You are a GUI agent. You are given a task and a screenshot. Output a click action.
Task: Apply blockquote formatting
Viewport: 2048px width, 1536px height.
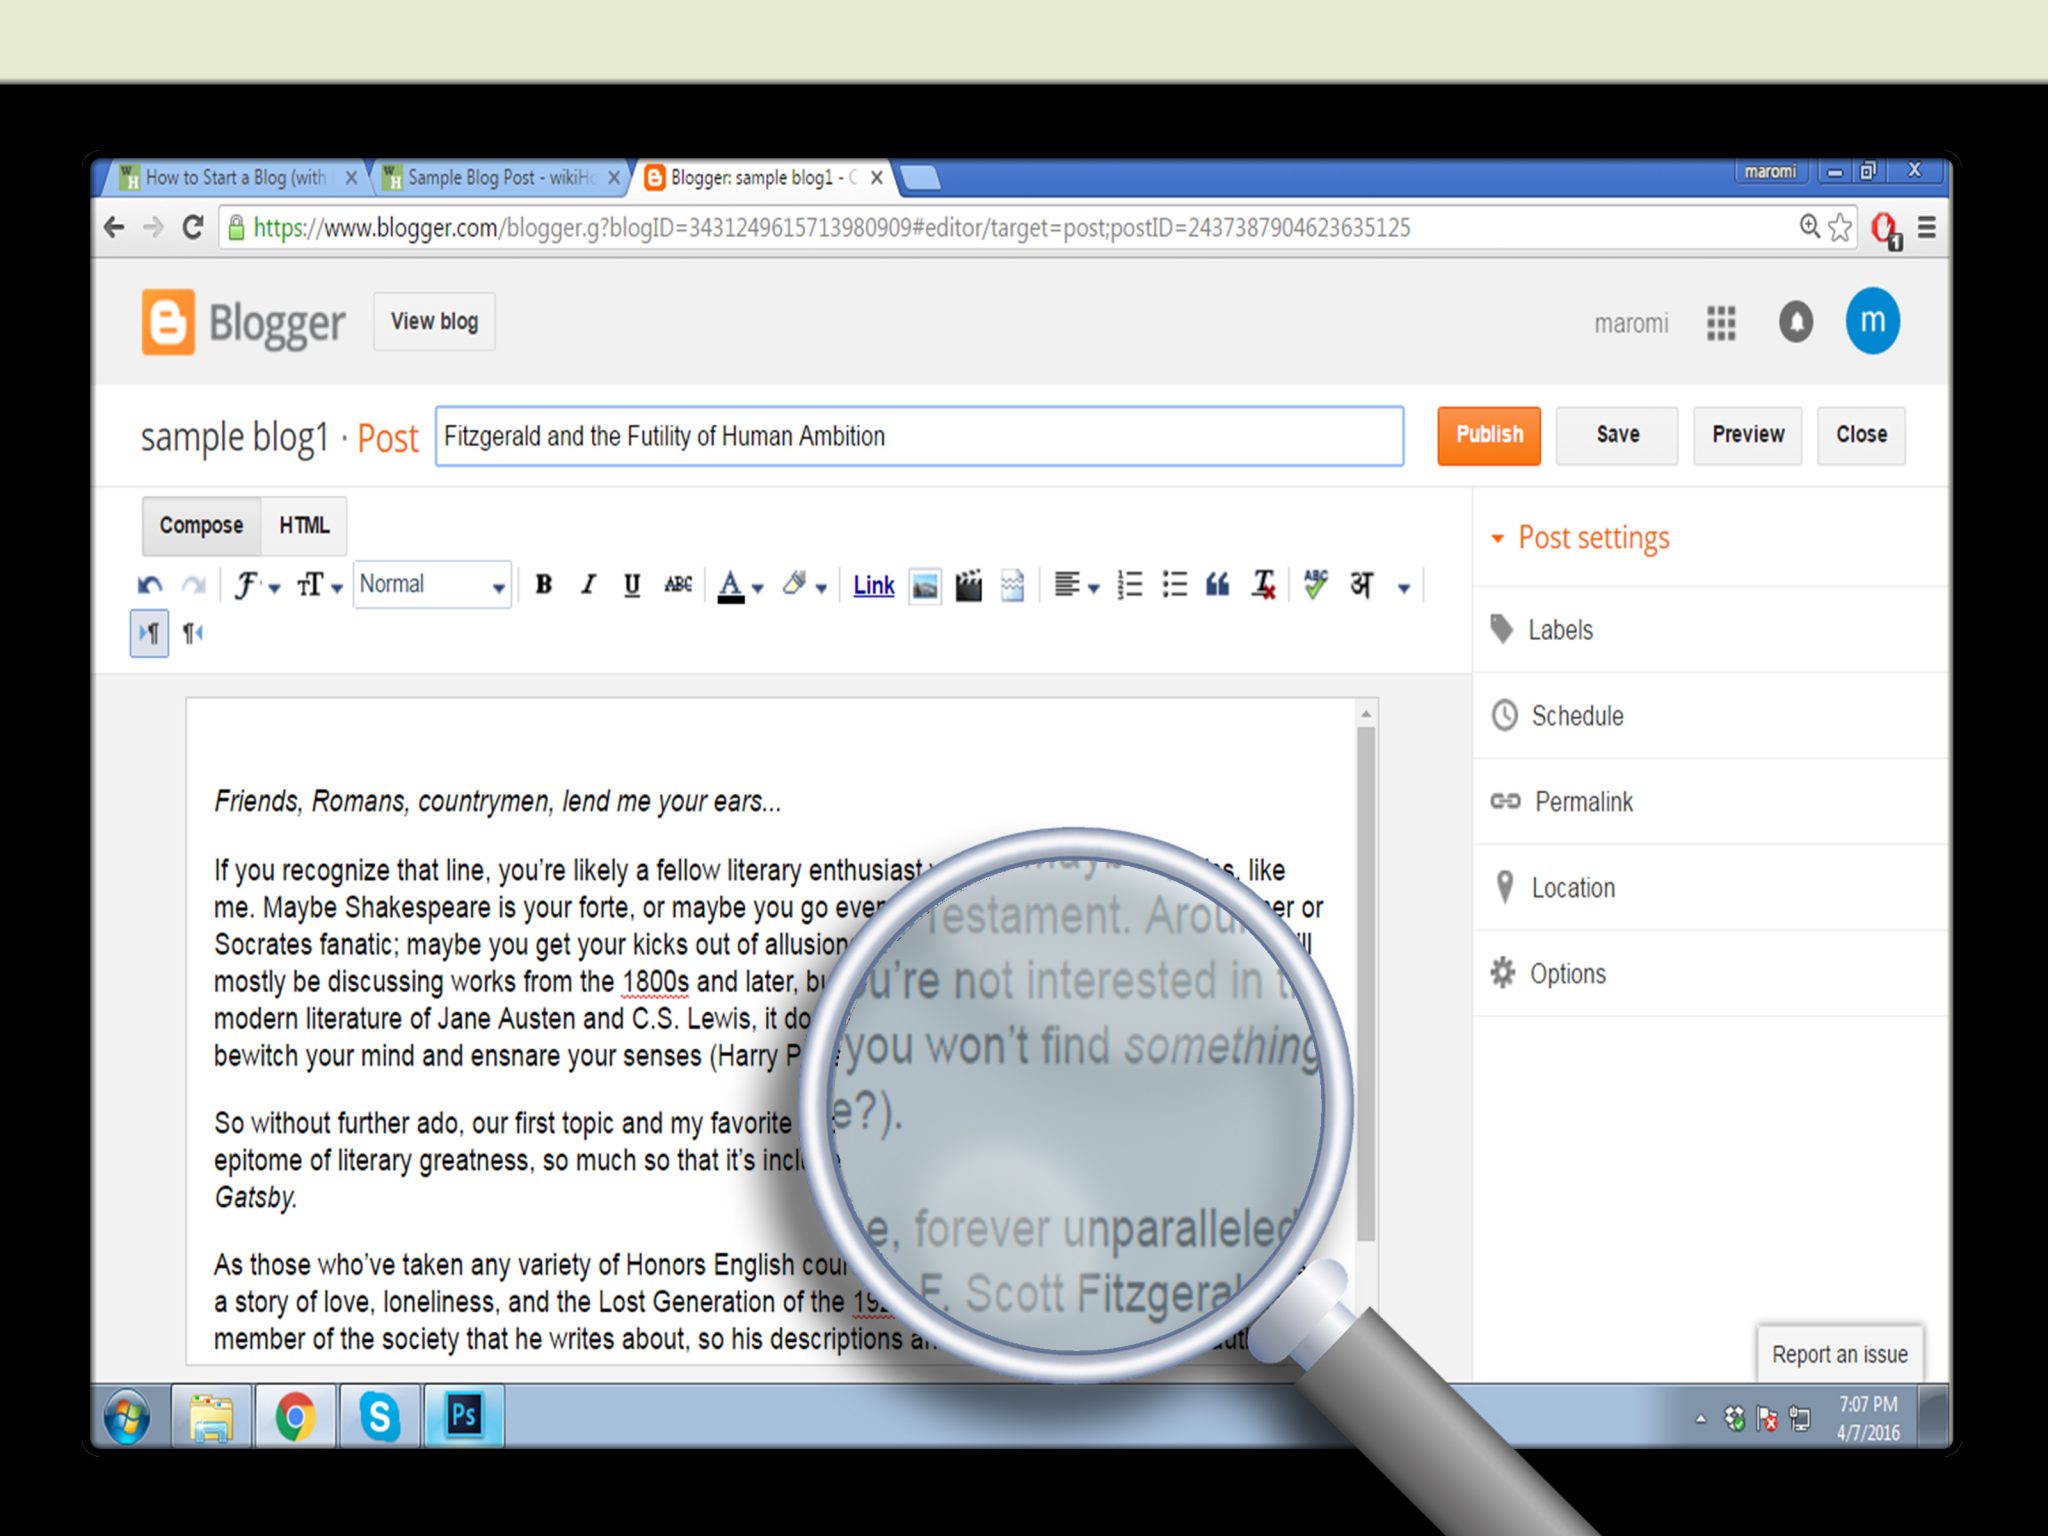[x=1217, y=585]
